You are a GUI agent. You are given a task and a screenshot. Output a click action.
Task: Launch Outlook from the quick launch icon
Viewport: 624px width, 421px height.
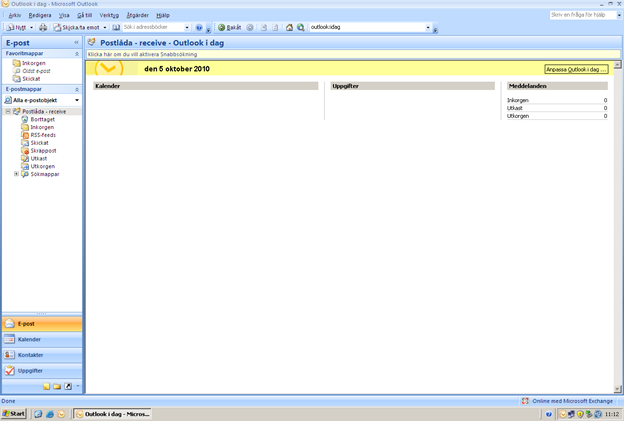tap(61, 414)
